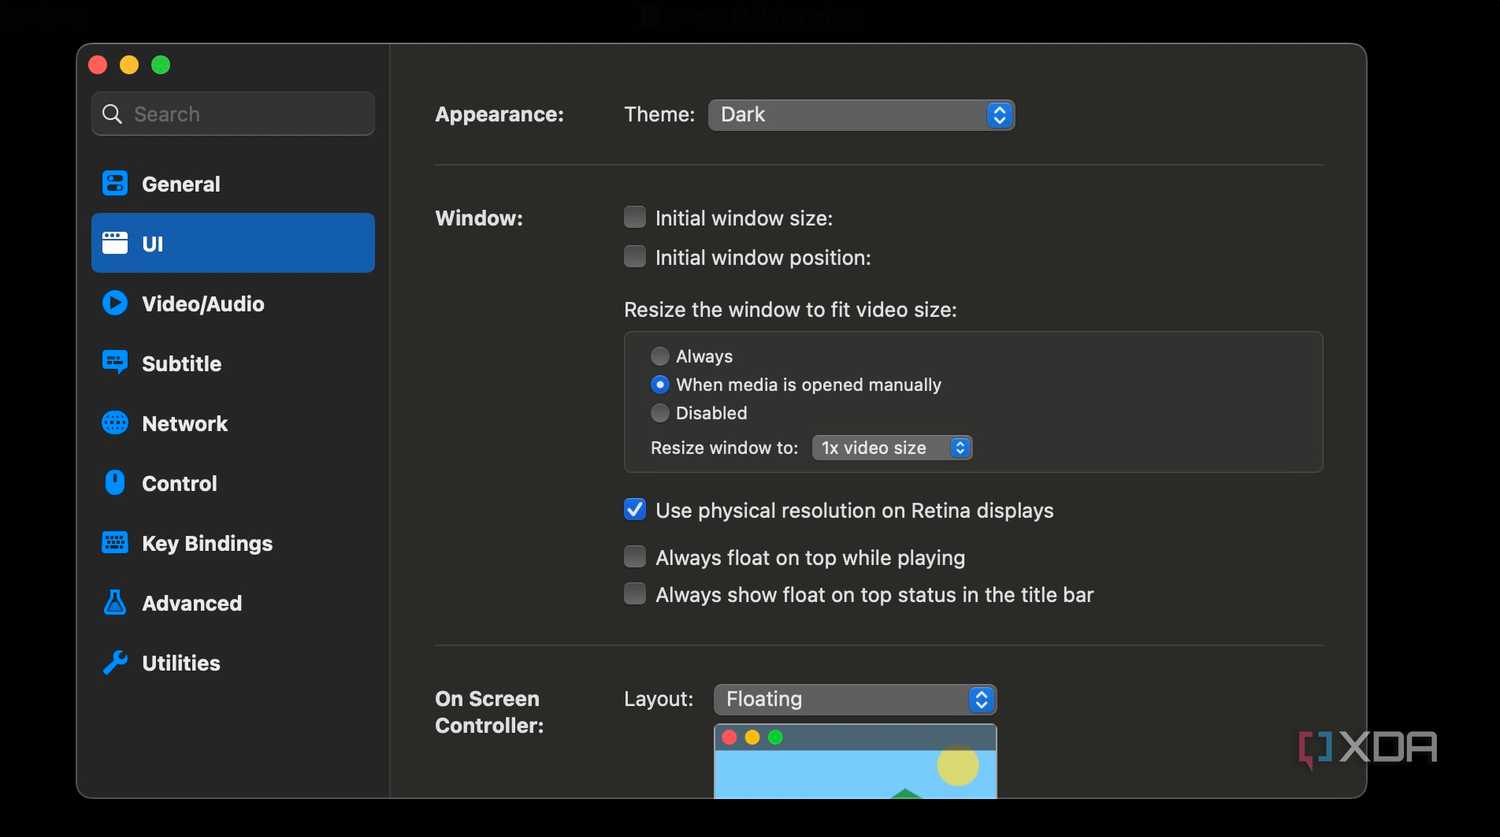Viewport: 1500px width, 837px height.
Task: Open the General settings tab label
Action: [181, 184]
